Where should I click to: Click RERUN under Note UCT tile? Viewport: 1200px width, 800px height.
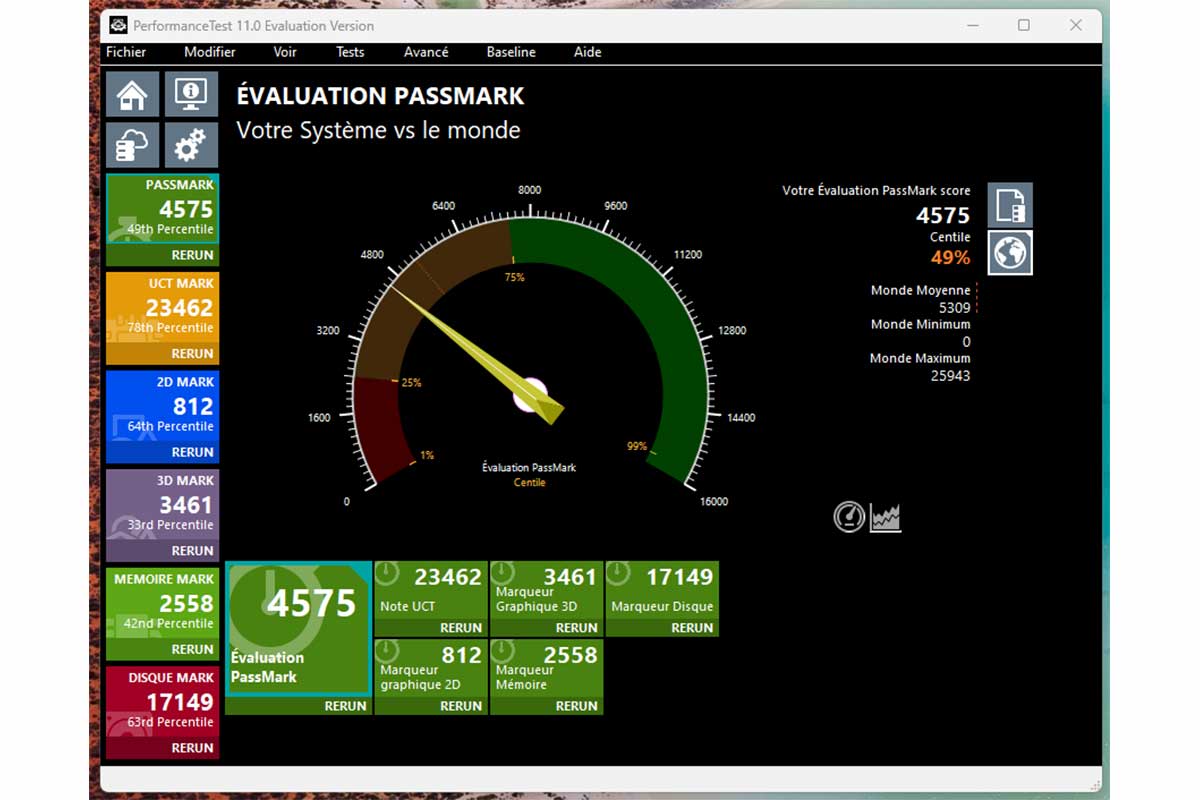[461, 628]
